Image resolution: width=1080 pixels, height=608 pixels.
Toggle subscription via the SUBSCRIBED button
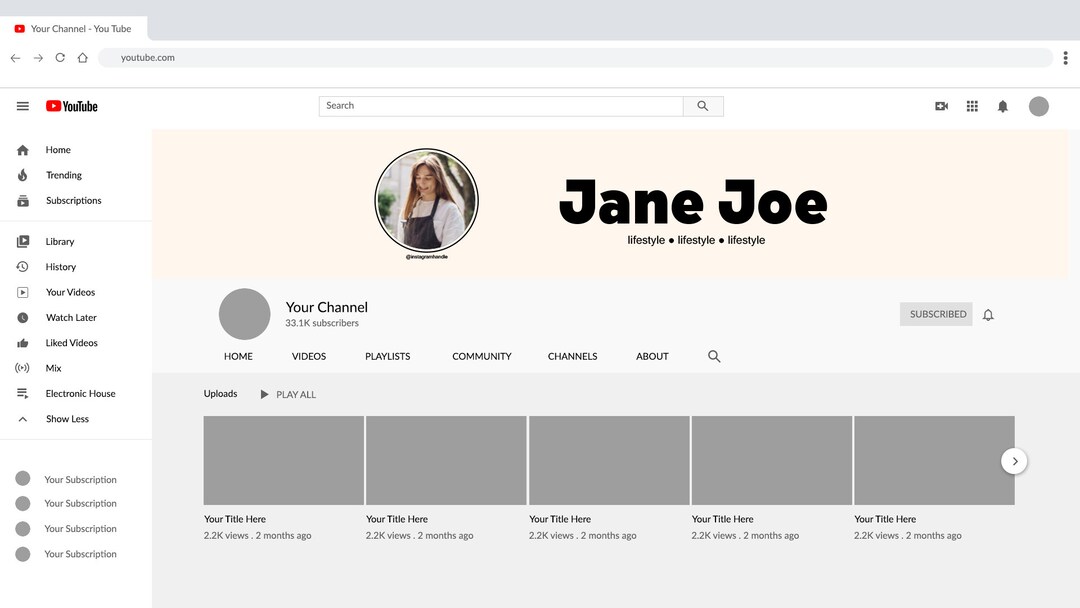pos(936,313)
